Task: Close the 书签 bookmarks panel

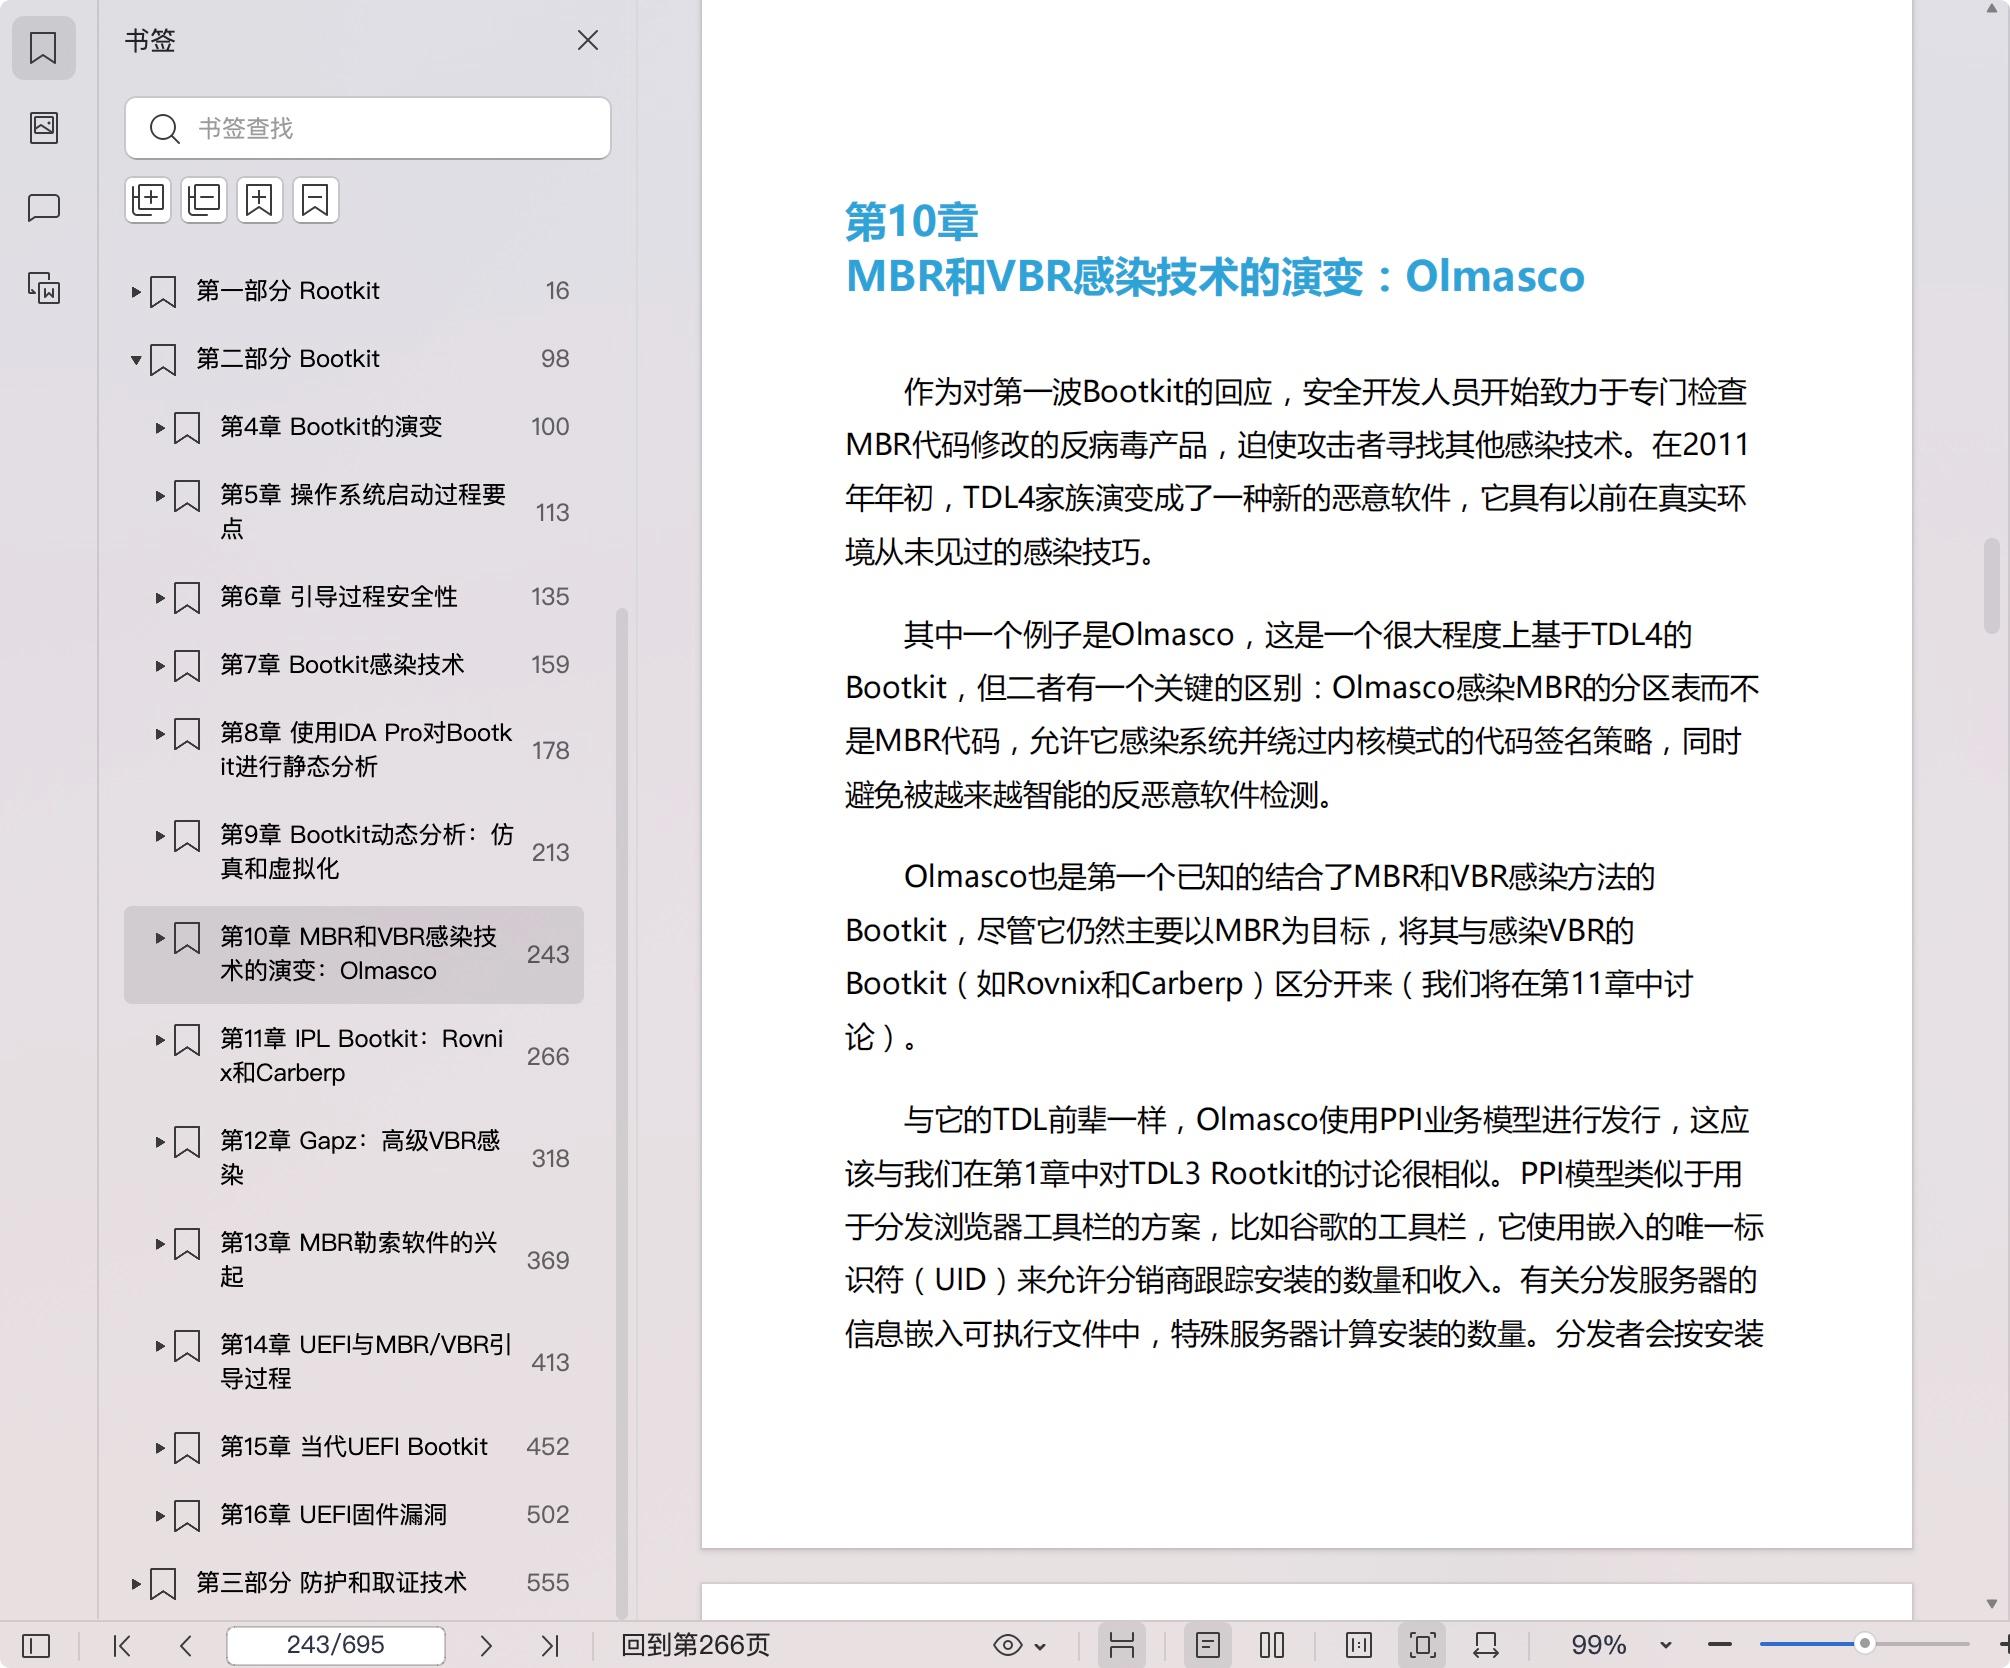Action: [x=588, y=40]
